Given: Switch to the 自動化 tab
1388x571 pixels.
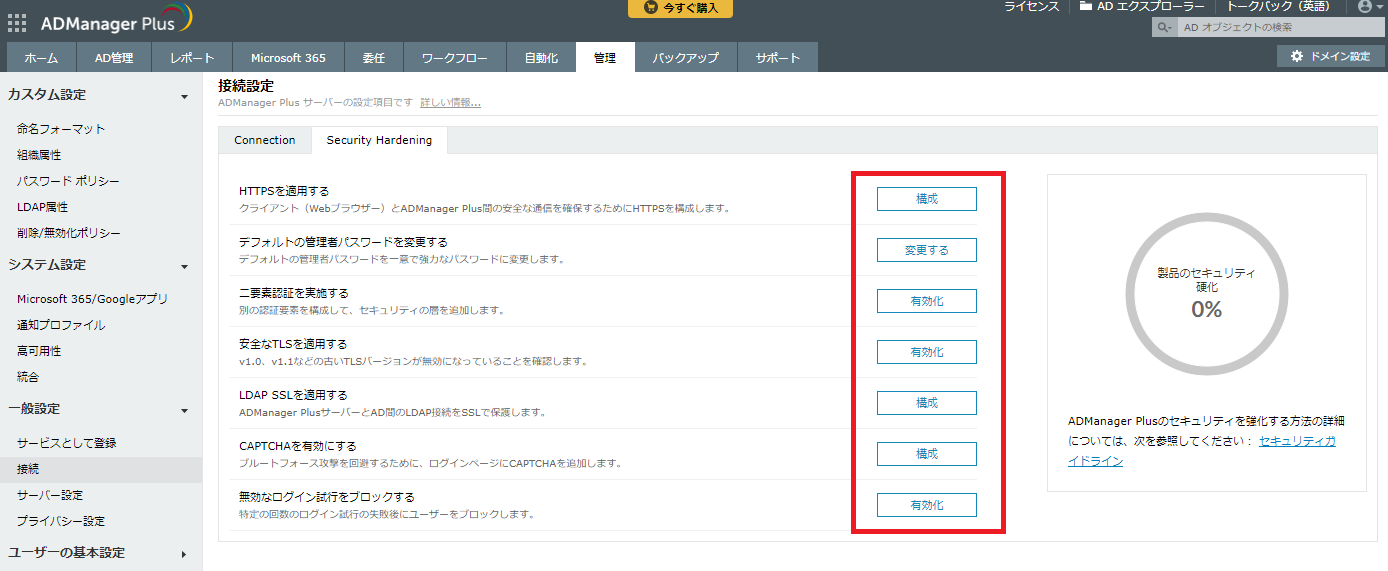Looking at the screenshot, I should [x=541, y=58].
